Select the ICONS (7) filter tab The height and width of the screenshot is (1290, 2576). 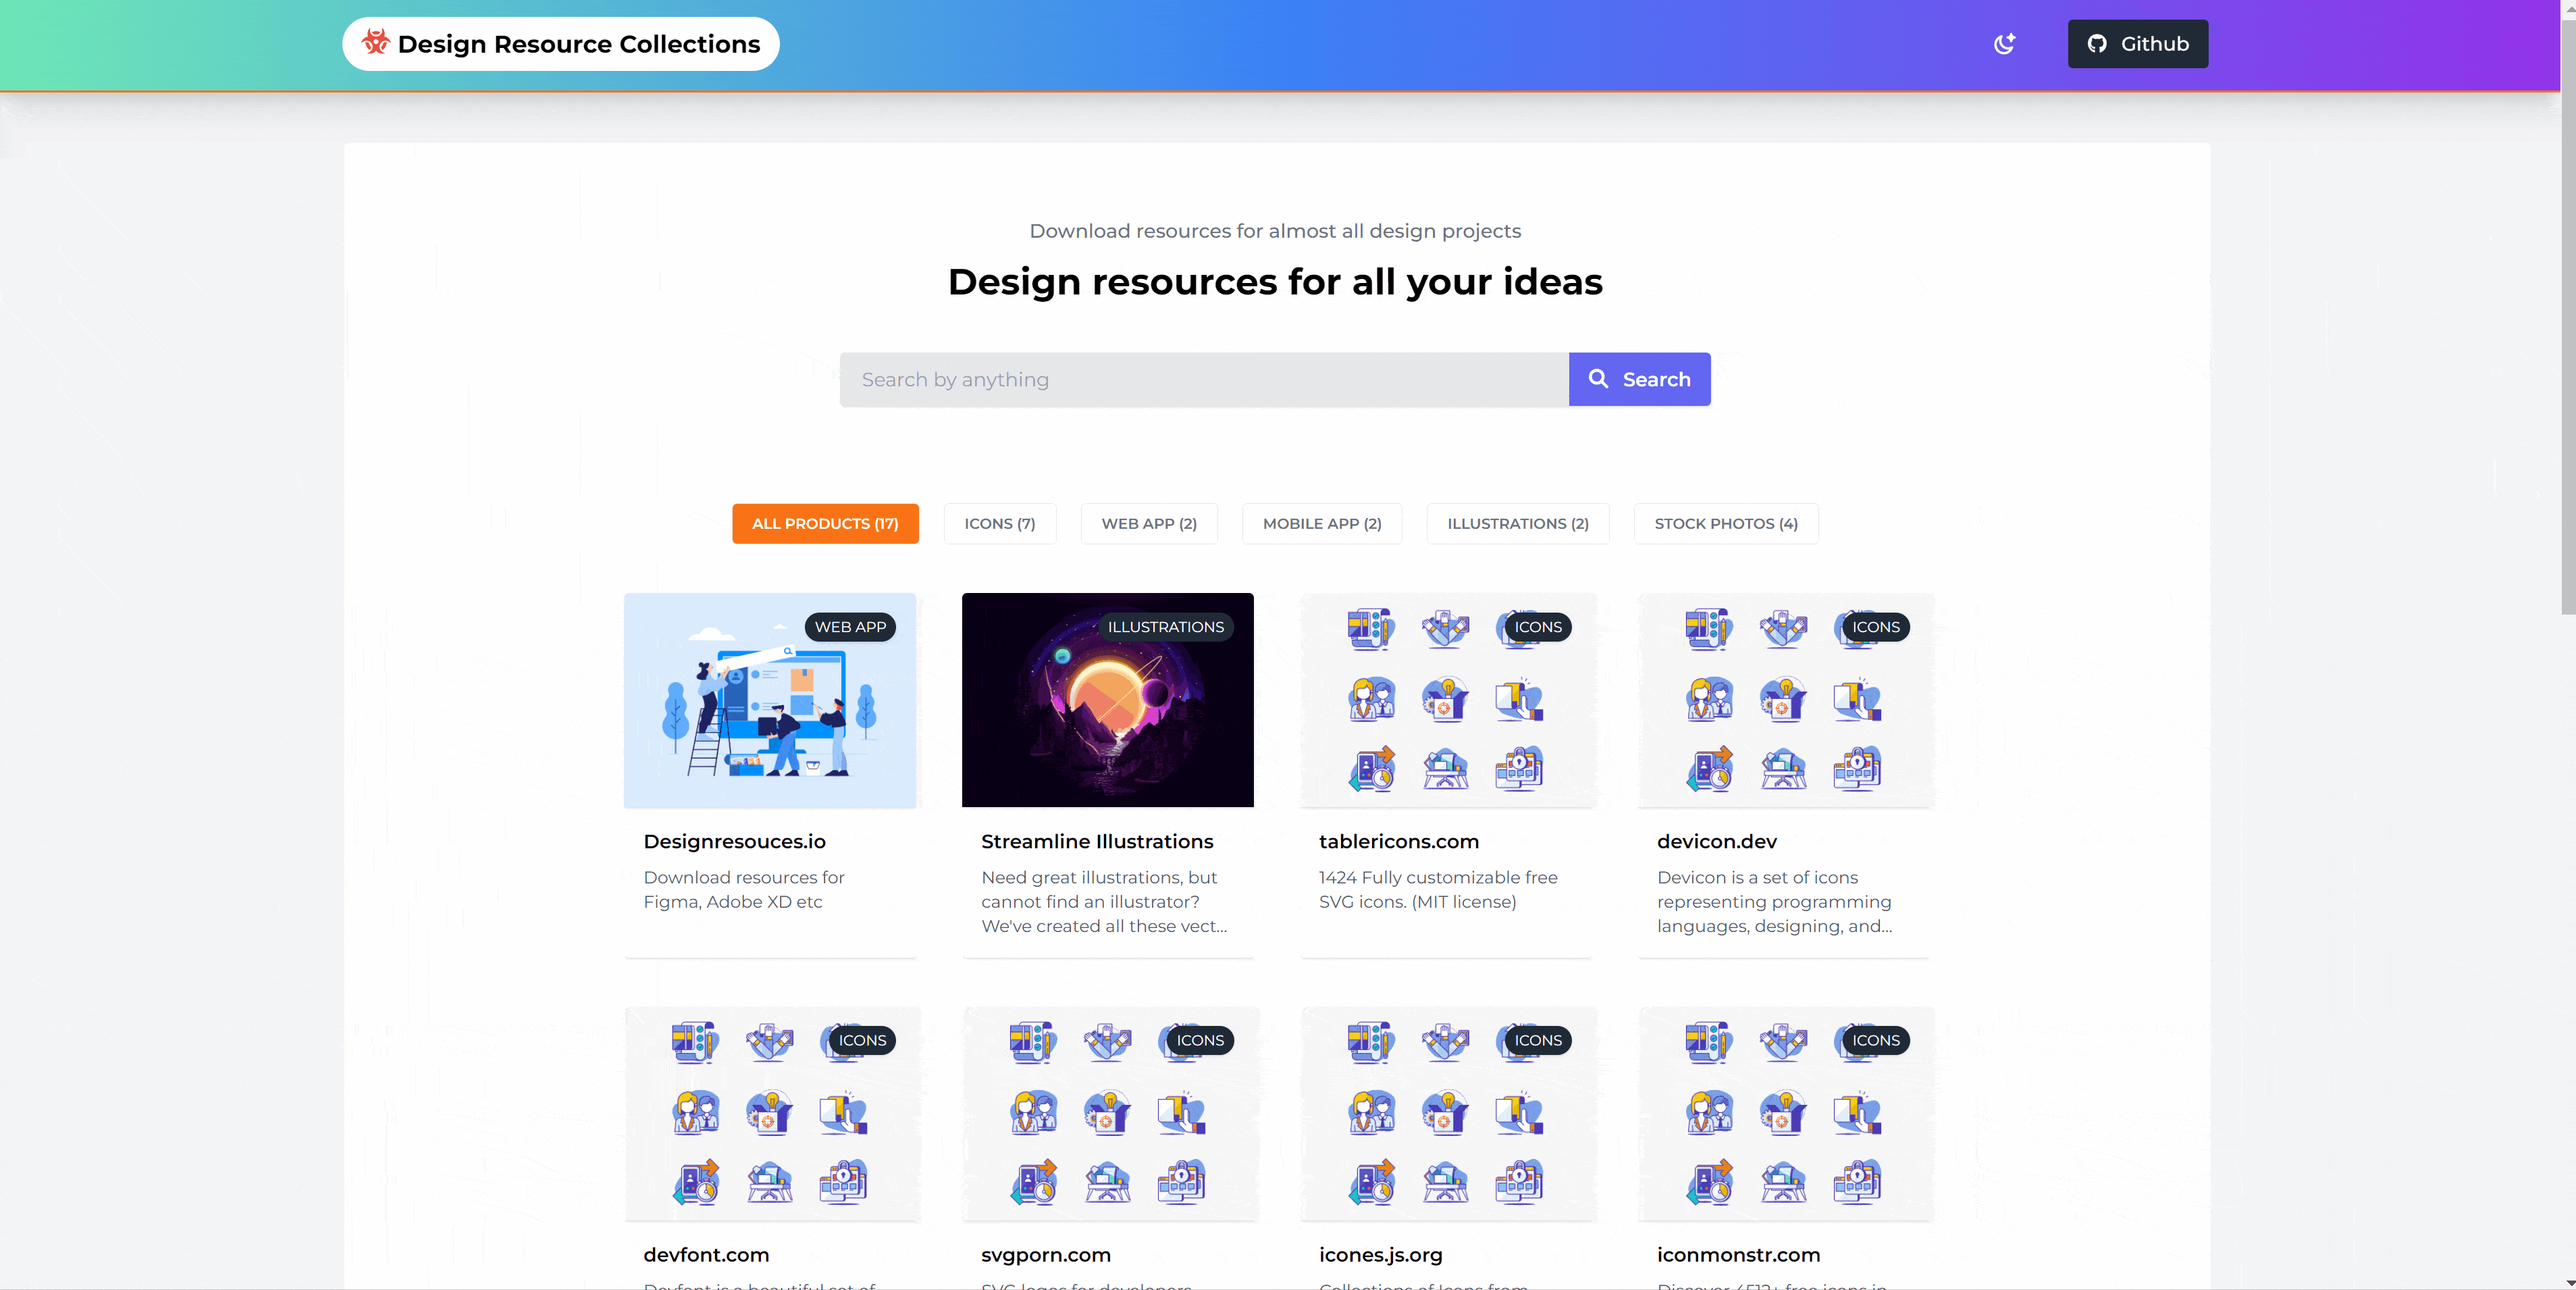pos(1000,523)
